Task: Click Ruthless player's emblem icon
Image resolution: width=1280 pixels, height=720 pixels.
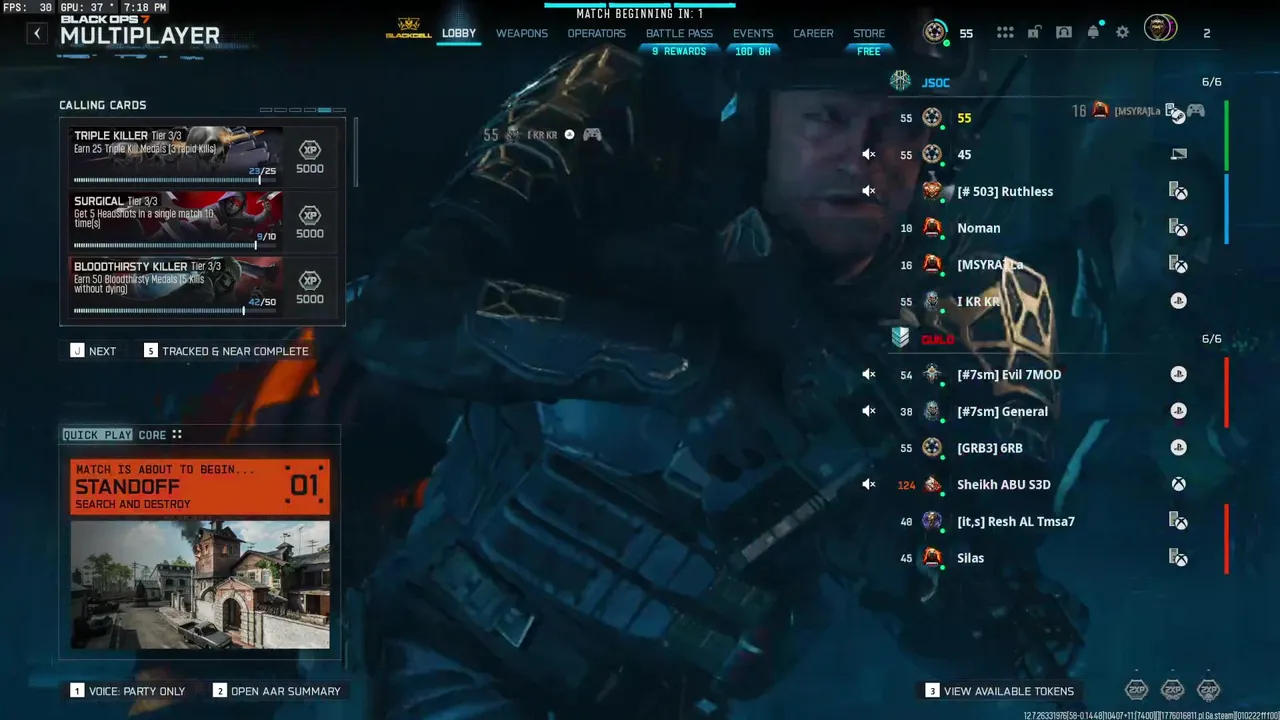Action: click(x=932, y=191)
